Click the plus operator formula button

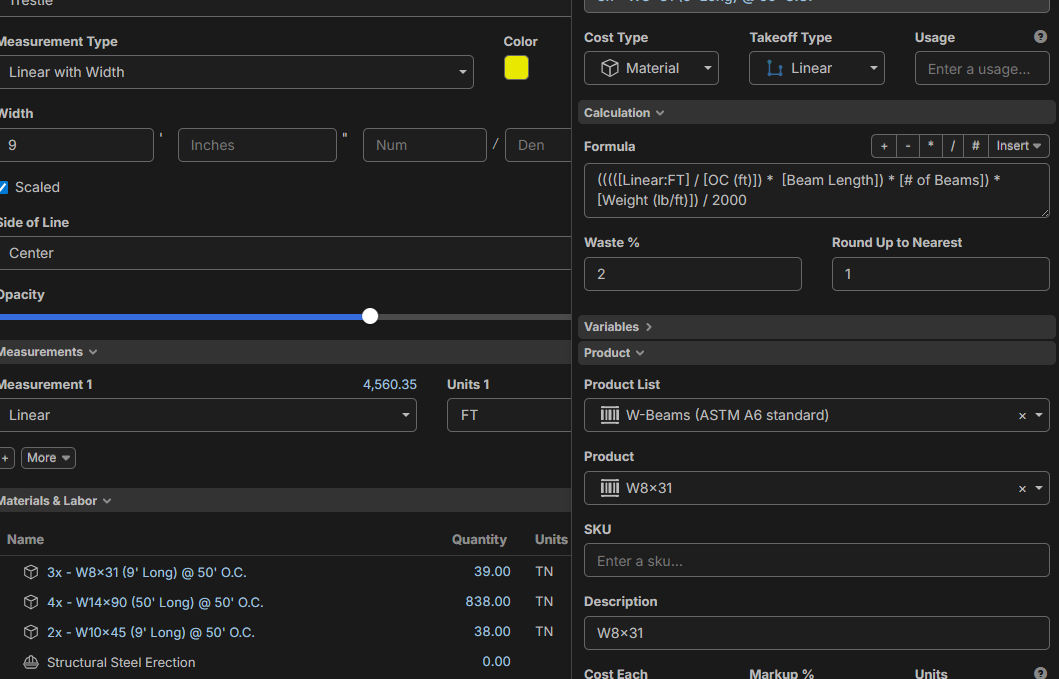pos(883,146)
